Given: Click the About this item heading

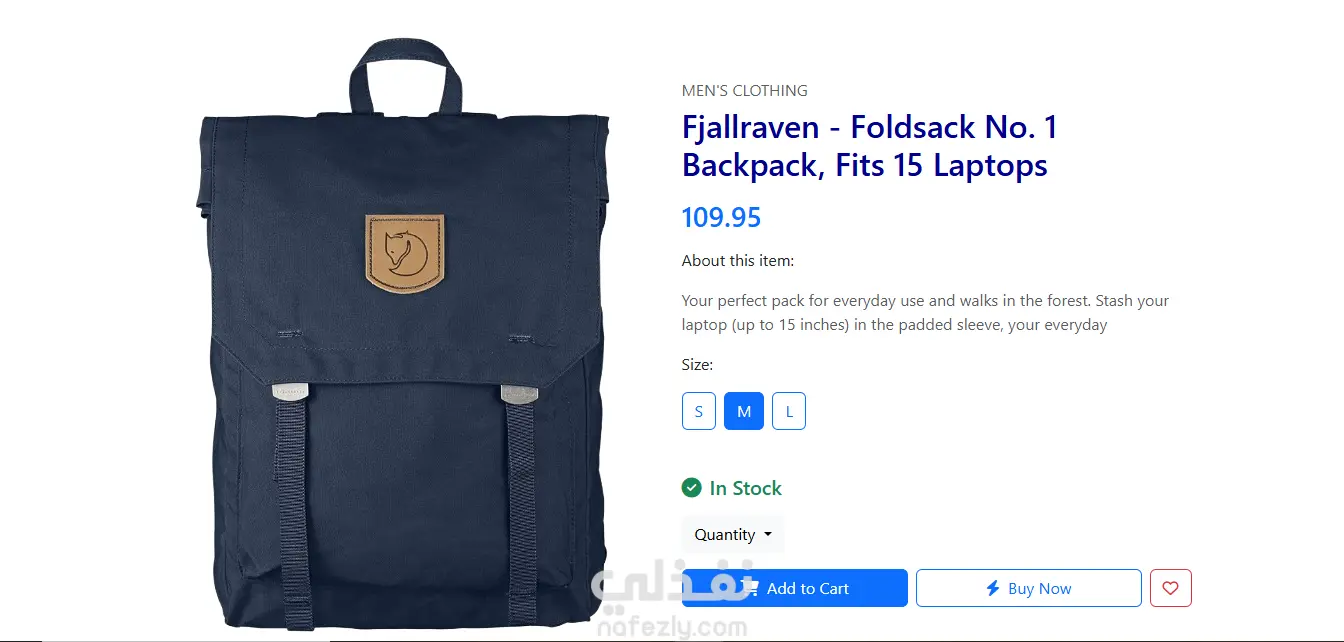Looking at the screenshot, I should click(738, 261).
